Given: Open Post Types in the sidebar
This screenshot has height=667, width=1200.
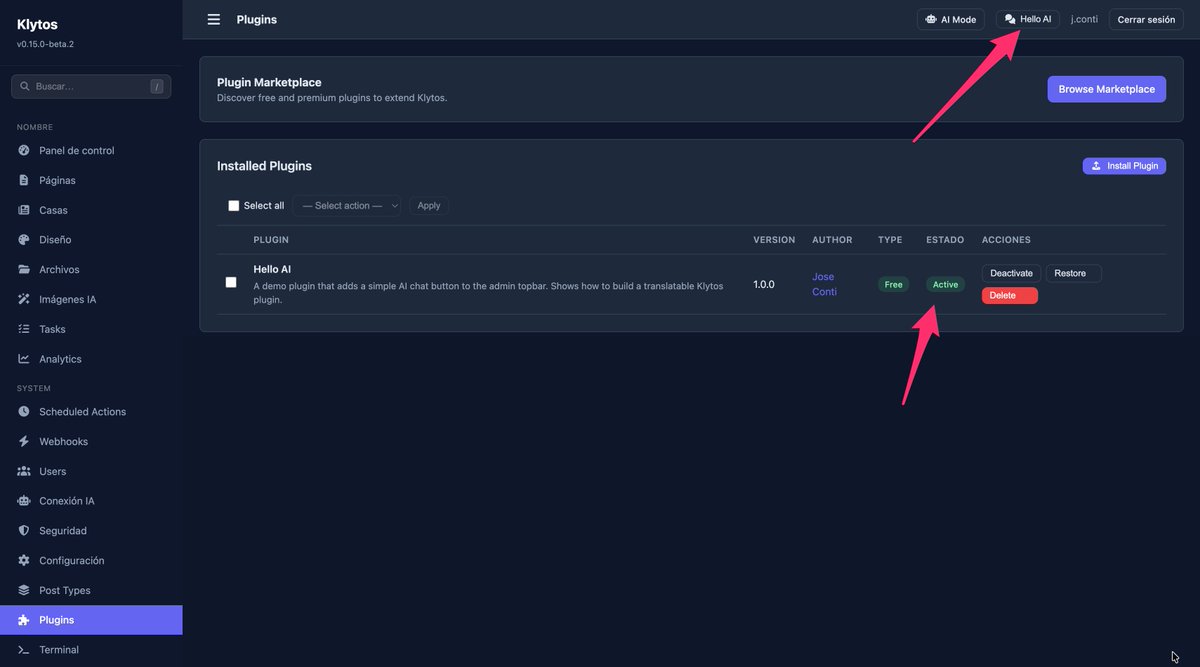Looking at the screenshot, I should [x=91, y=590].
